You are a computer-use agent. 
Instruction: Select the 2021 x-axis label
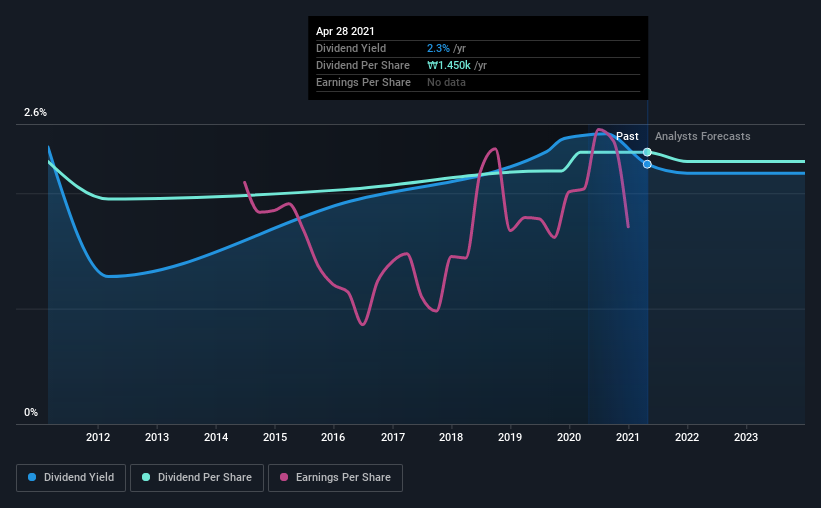point(628,437)
